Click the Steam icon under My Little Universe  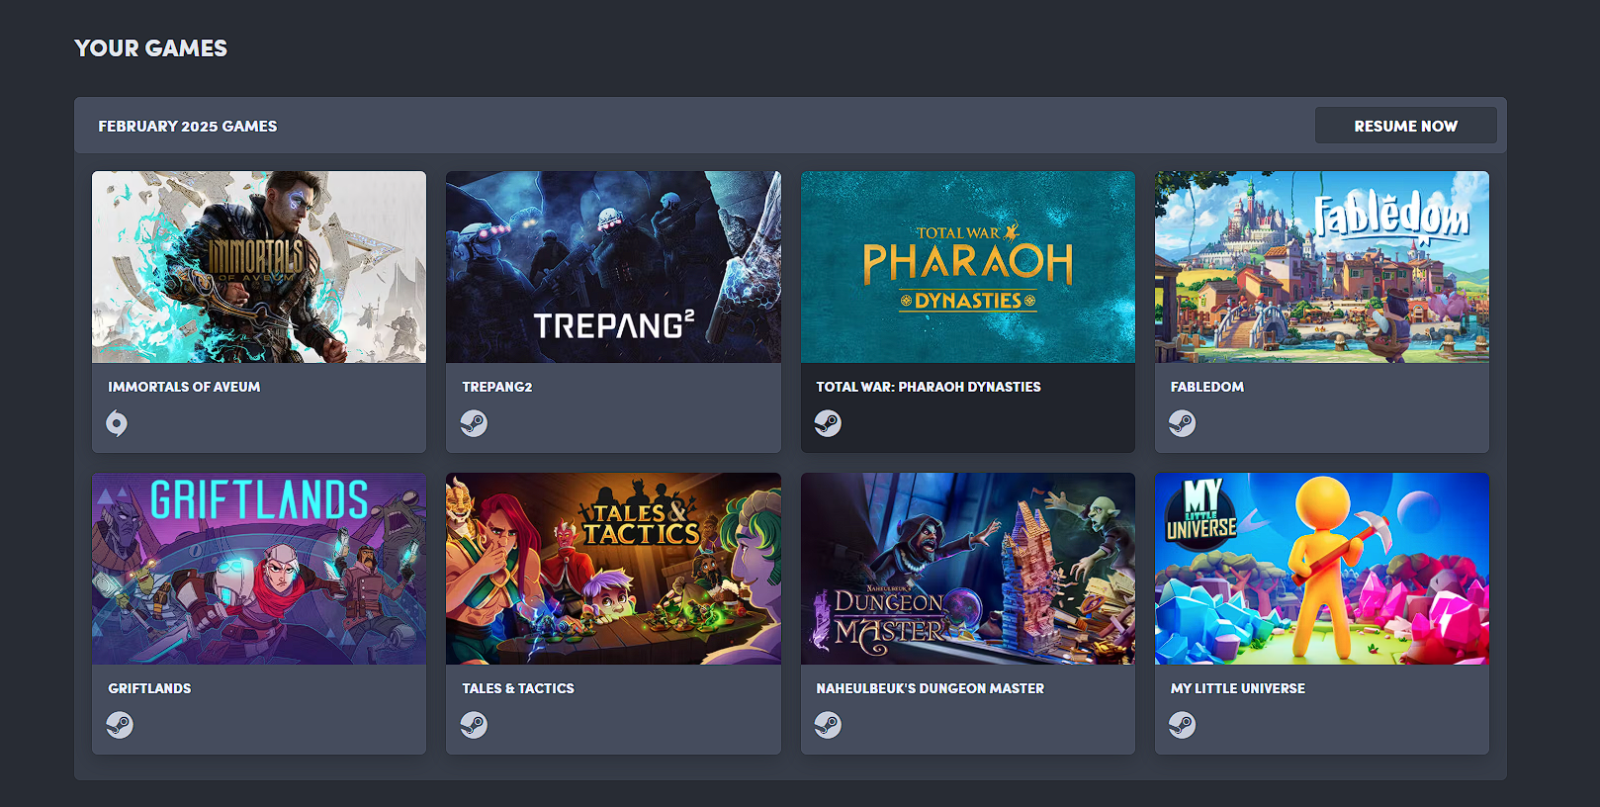tap(1182, 725)
